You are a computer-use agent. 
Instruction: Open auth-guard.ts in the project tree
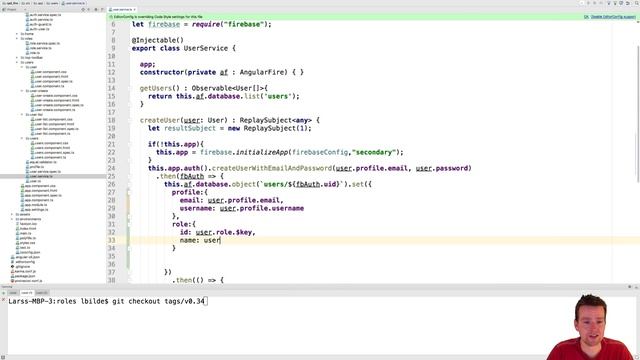pos(38,24)
